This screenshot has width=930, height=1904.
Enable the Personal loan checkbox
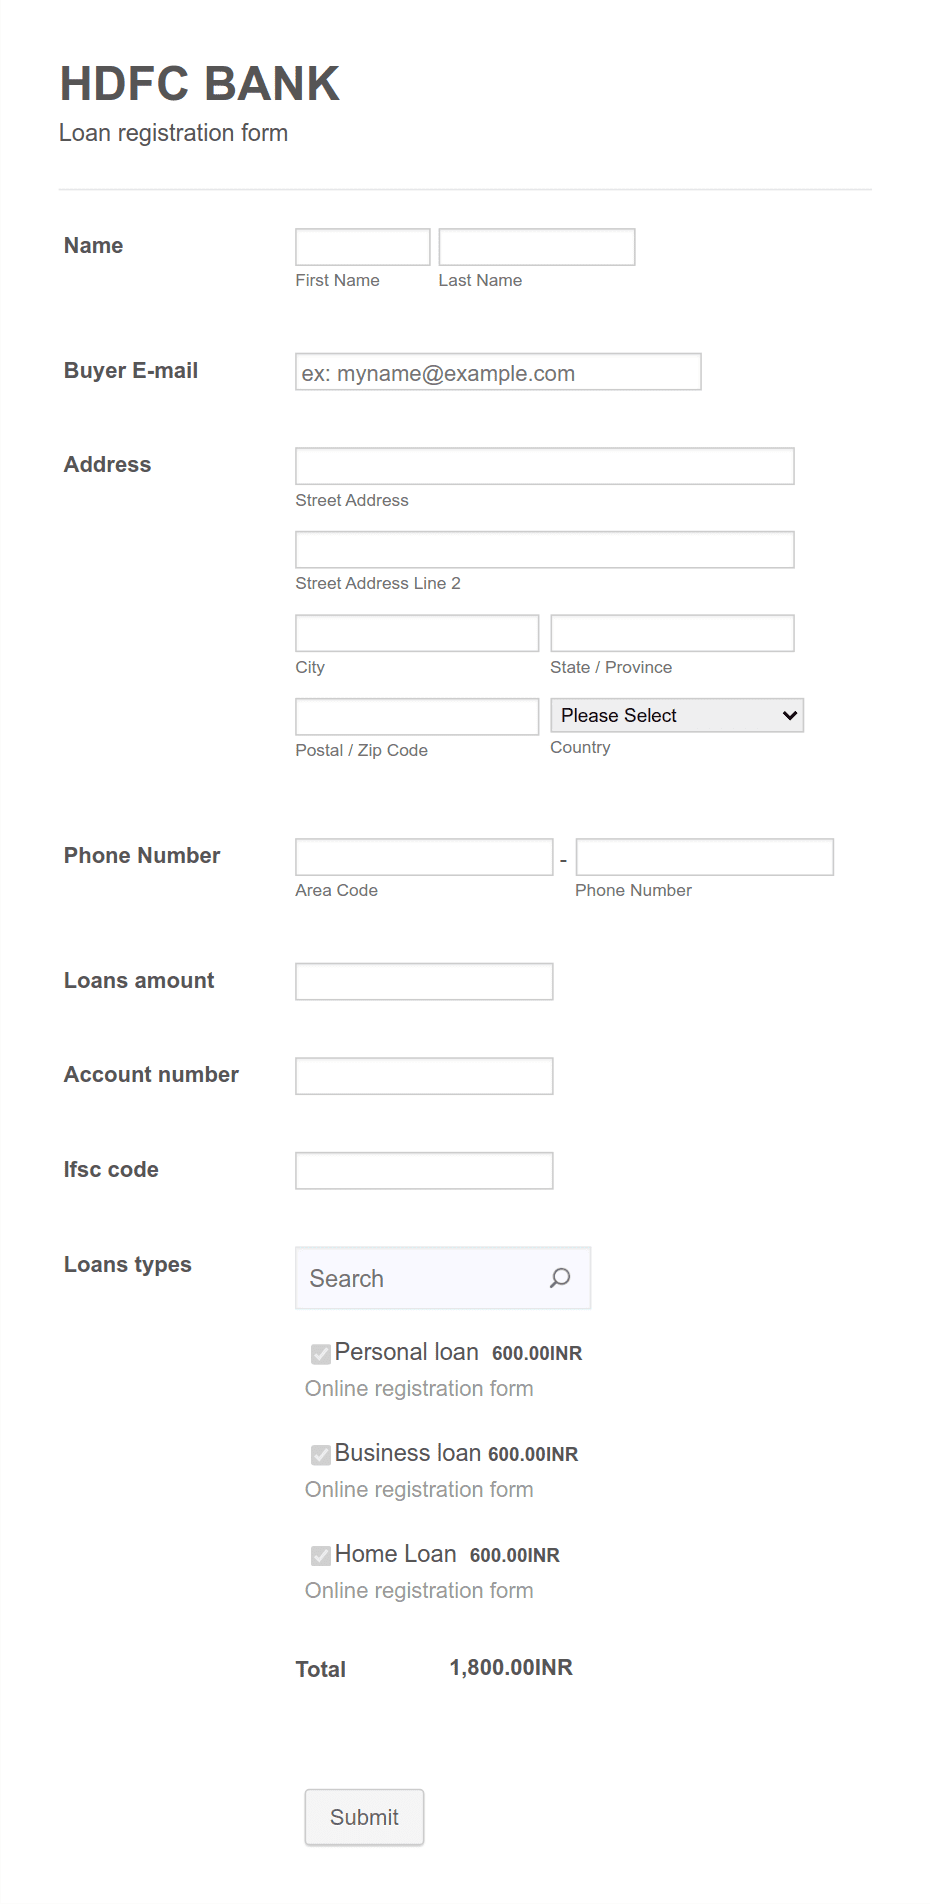tap(320, 1353)
